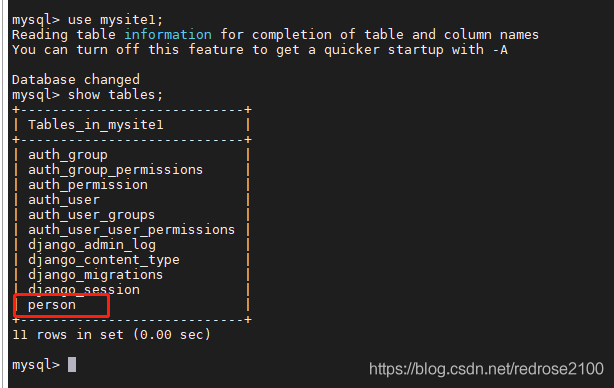Select auth_group_permissions table name

click(116, 170)
